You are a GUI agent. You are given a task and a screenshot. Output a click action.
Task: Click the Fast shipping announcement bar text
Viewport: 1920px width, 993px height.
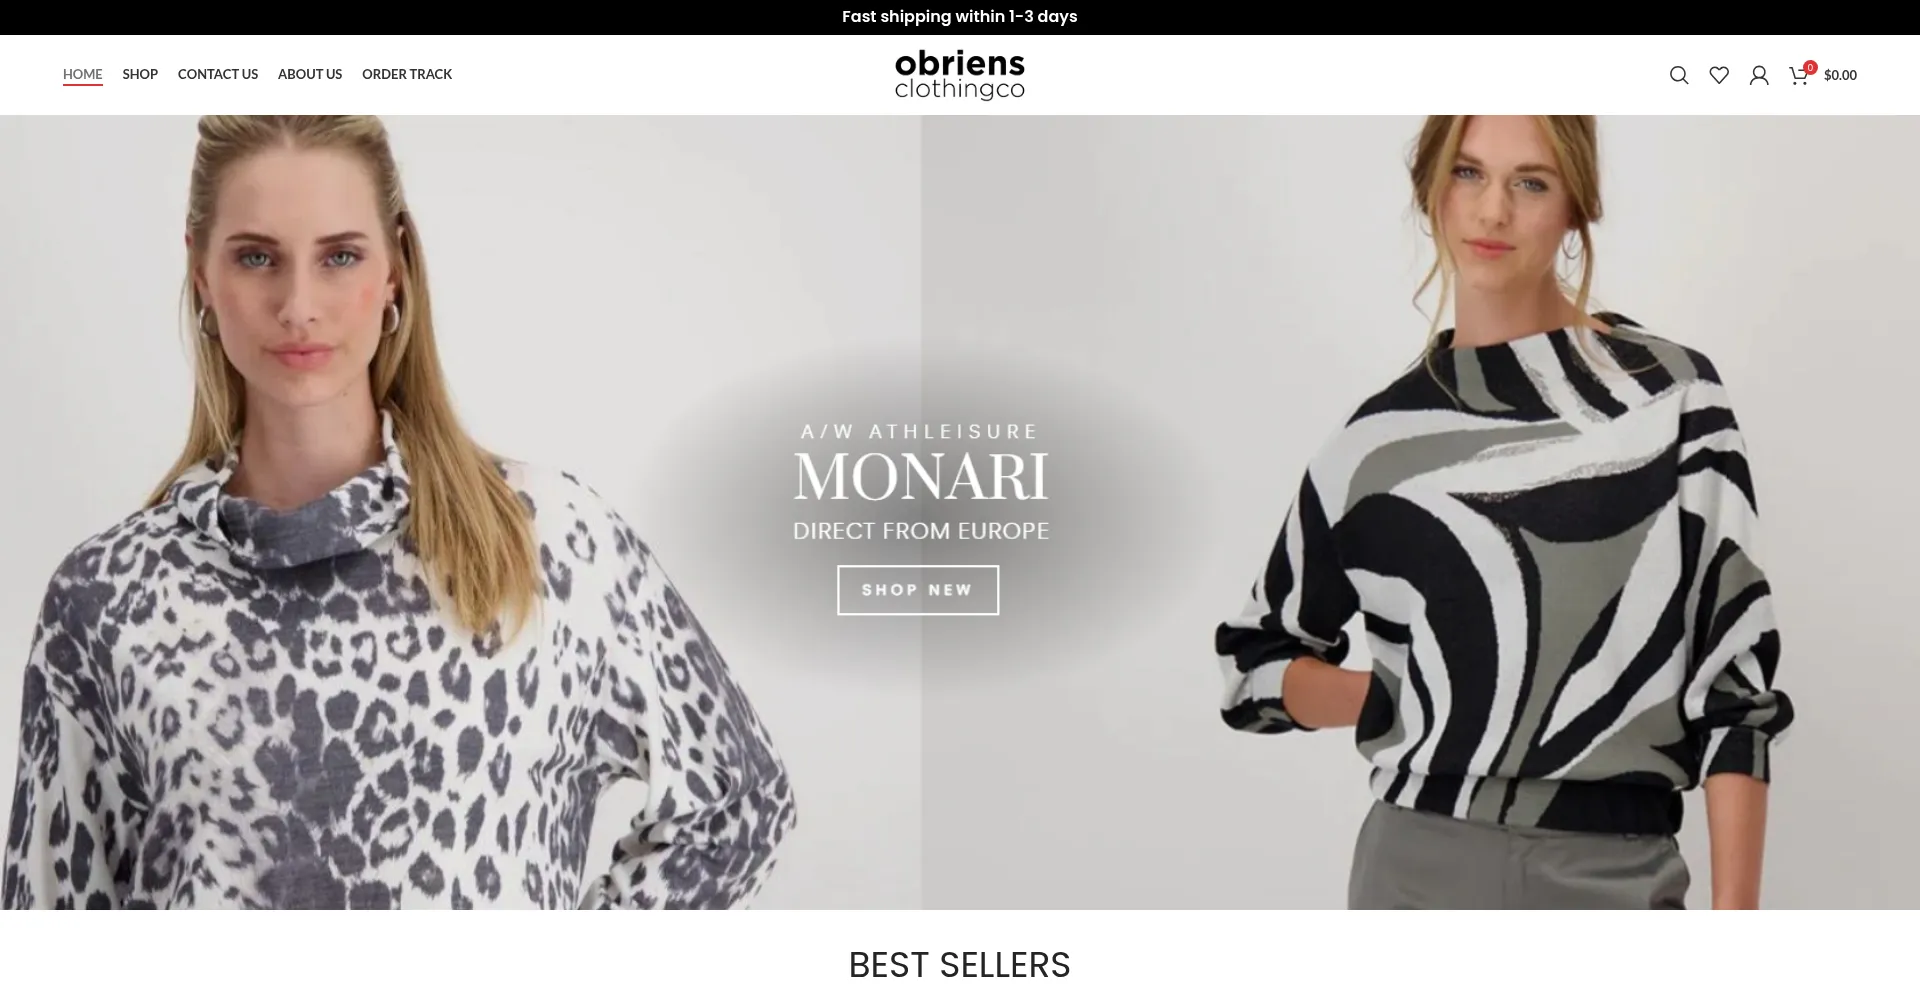[960, 17]
